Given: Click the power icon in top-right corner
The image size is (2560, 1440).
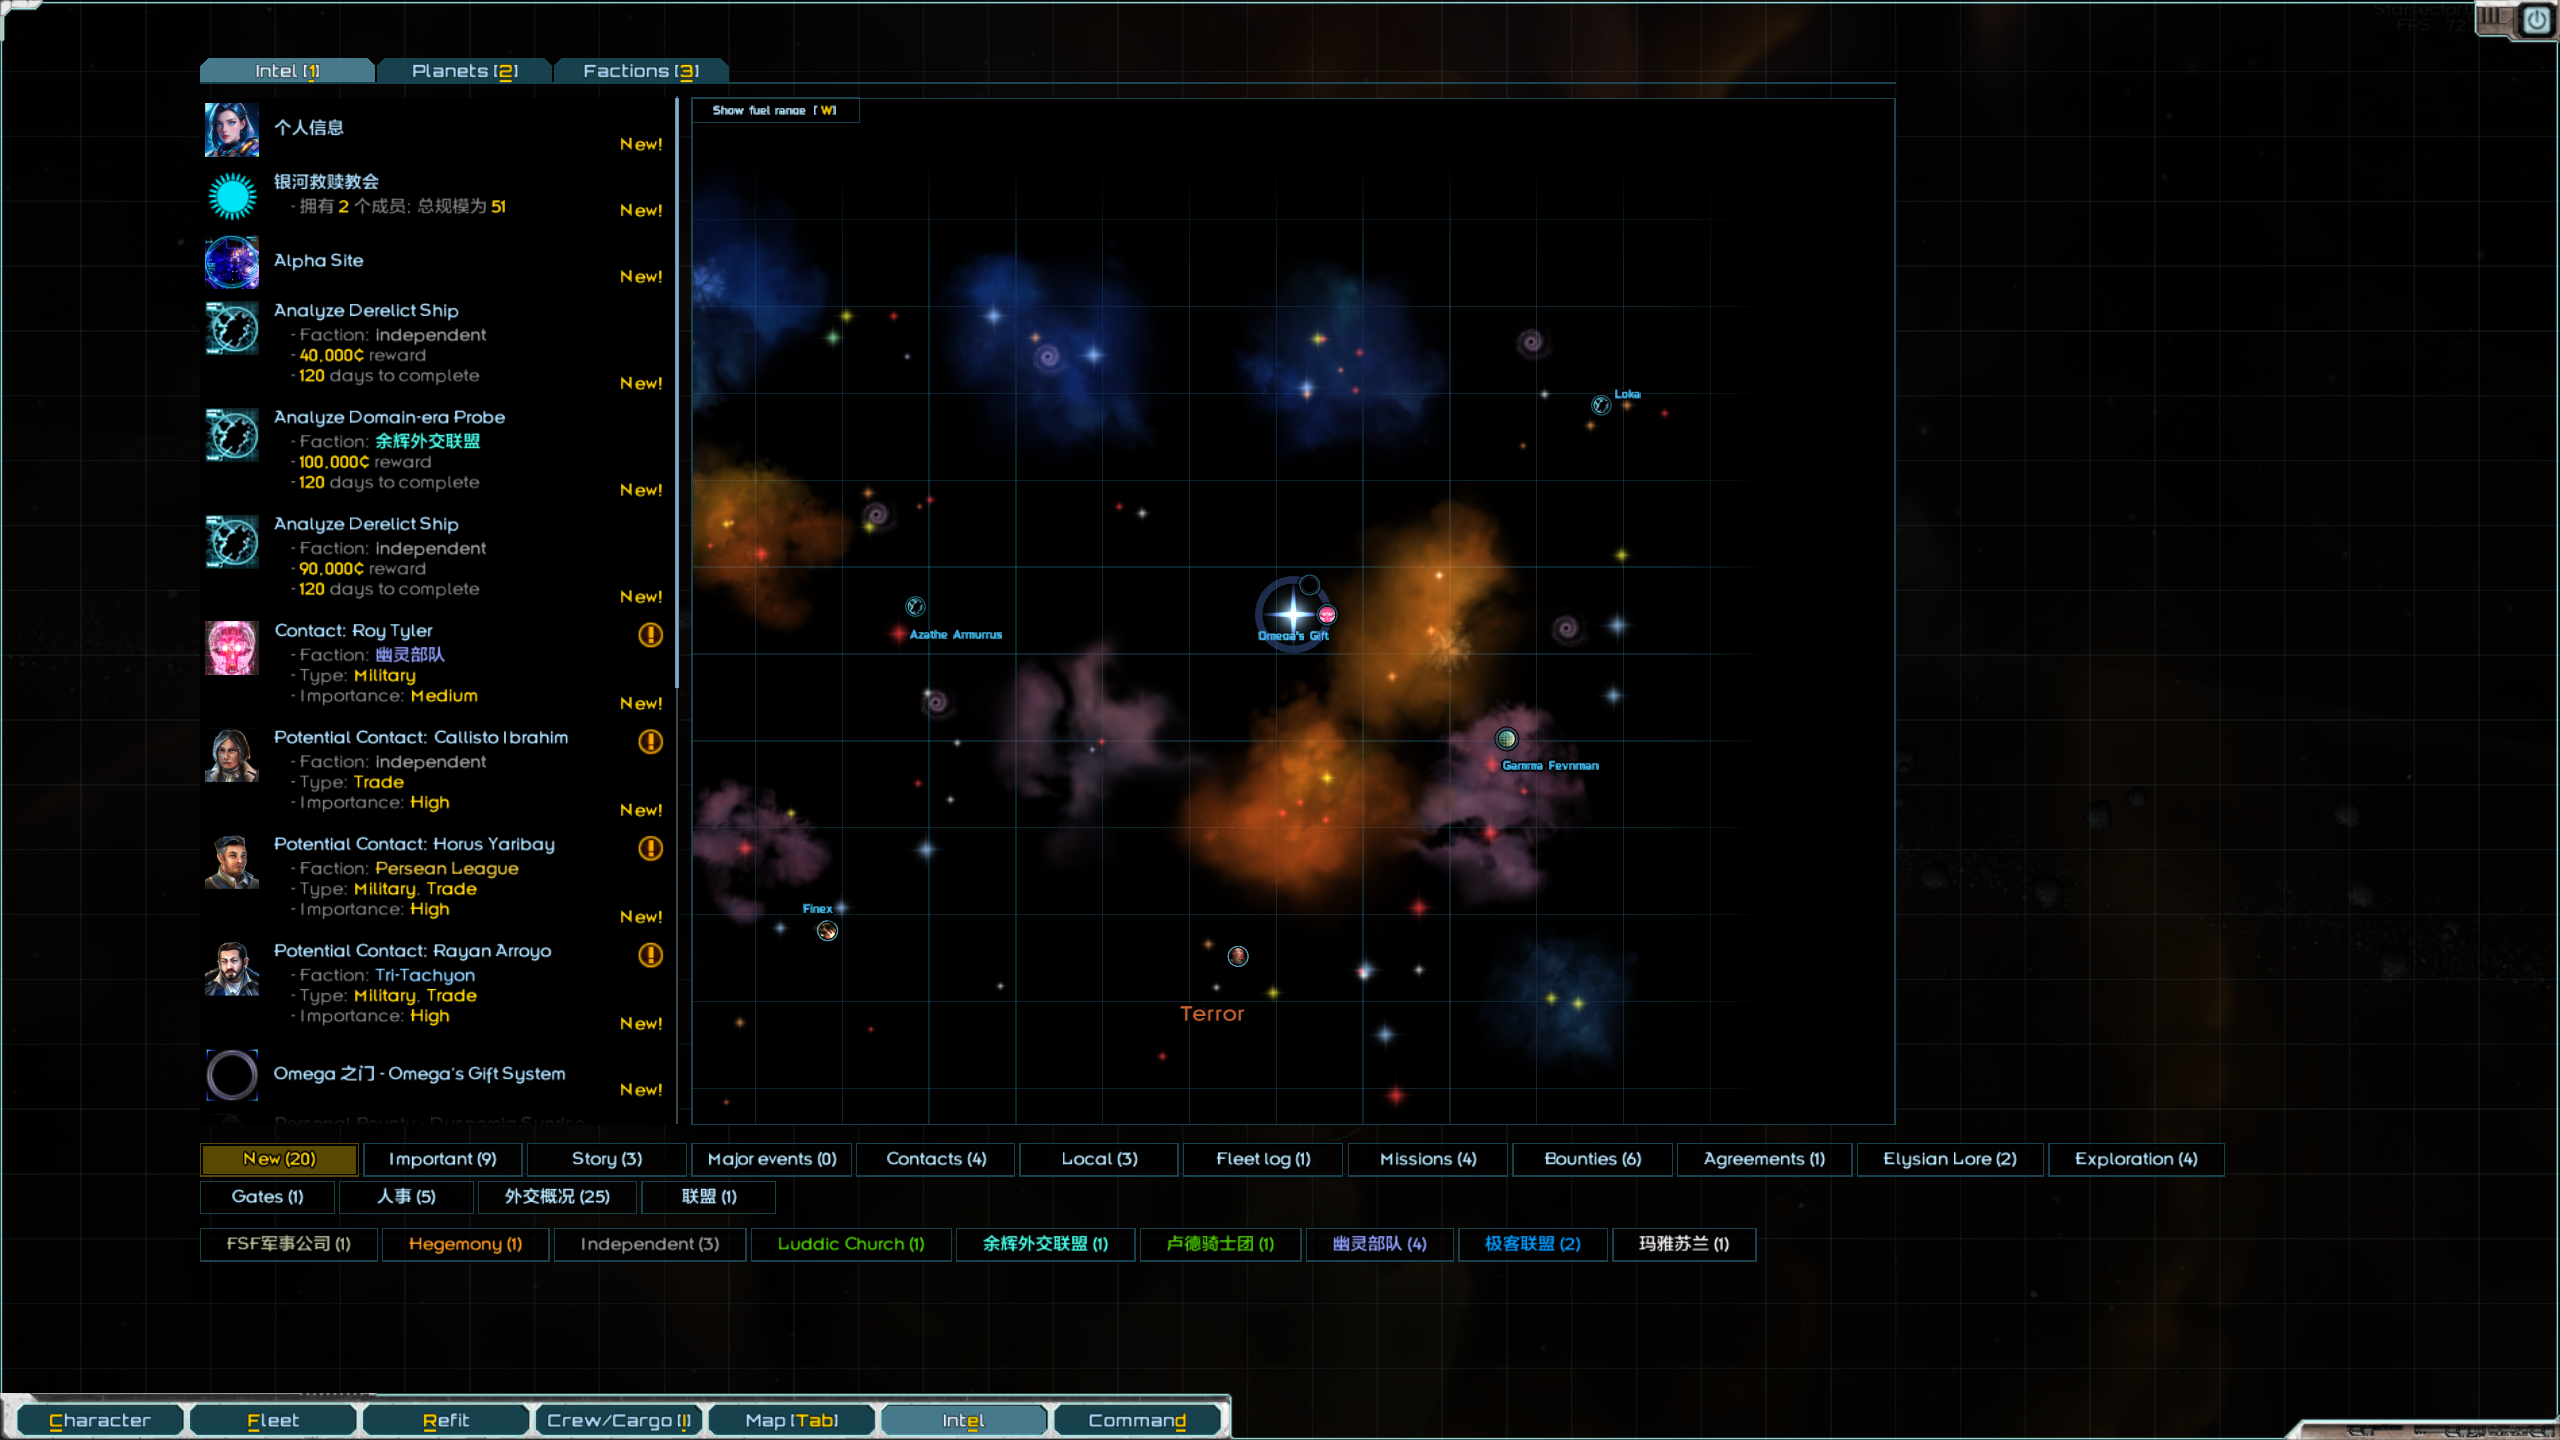Looking at the screenshot, I should tap(2537, 20).
